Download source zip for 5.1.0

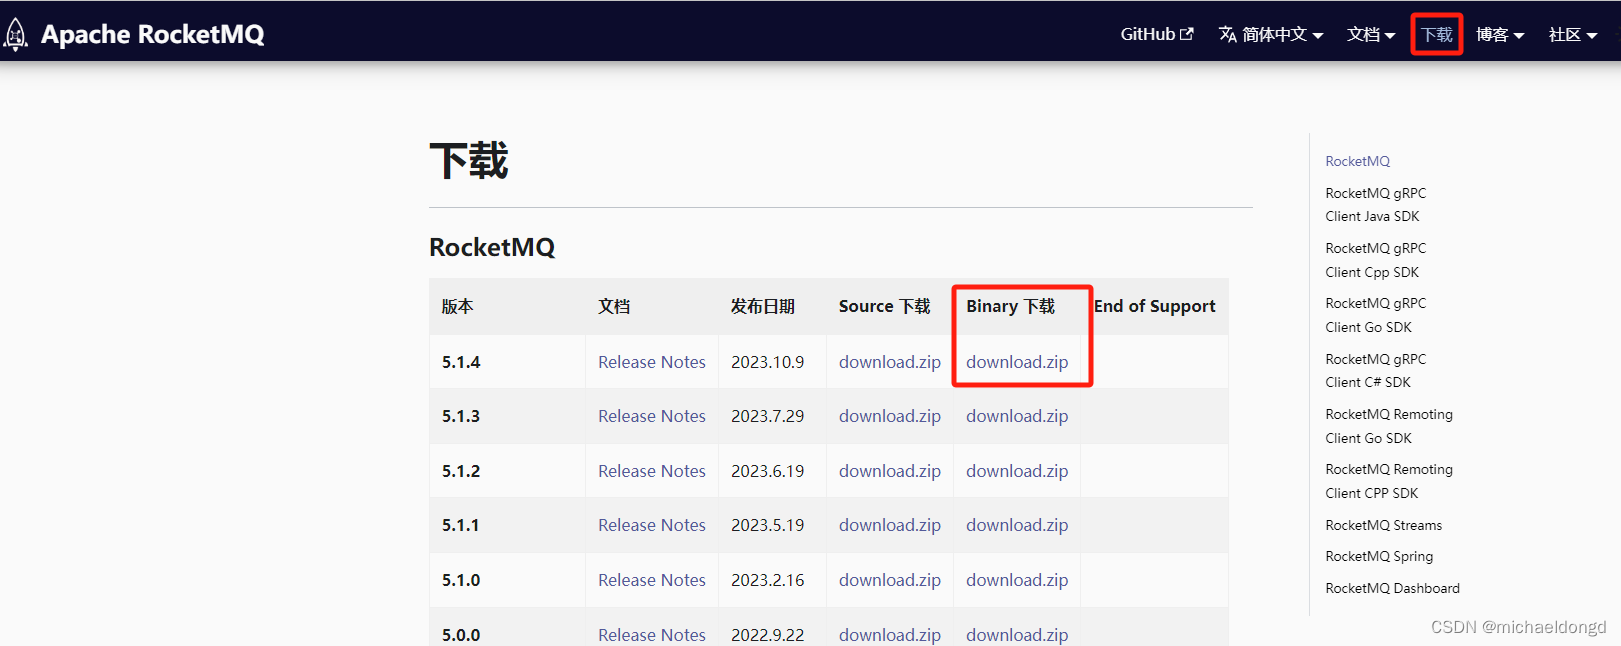click(890, 580)
